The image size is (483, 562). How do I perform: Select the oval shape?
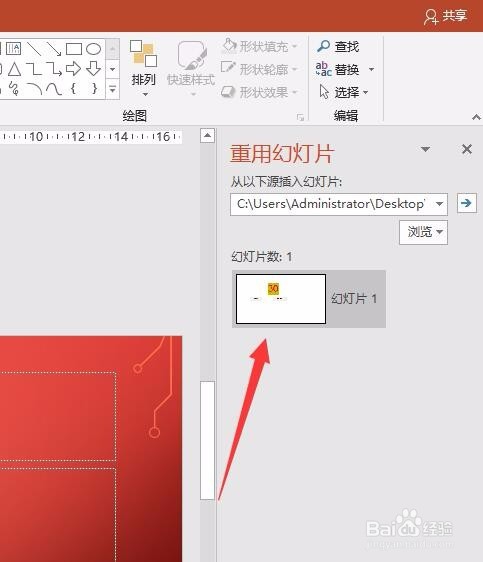pos(94,49)
